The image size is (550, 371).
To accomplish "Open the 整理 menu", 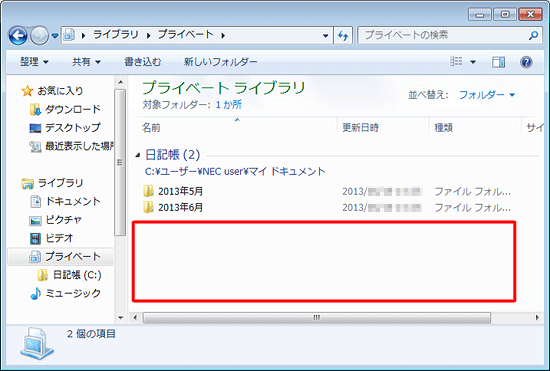I will (34, 62).
